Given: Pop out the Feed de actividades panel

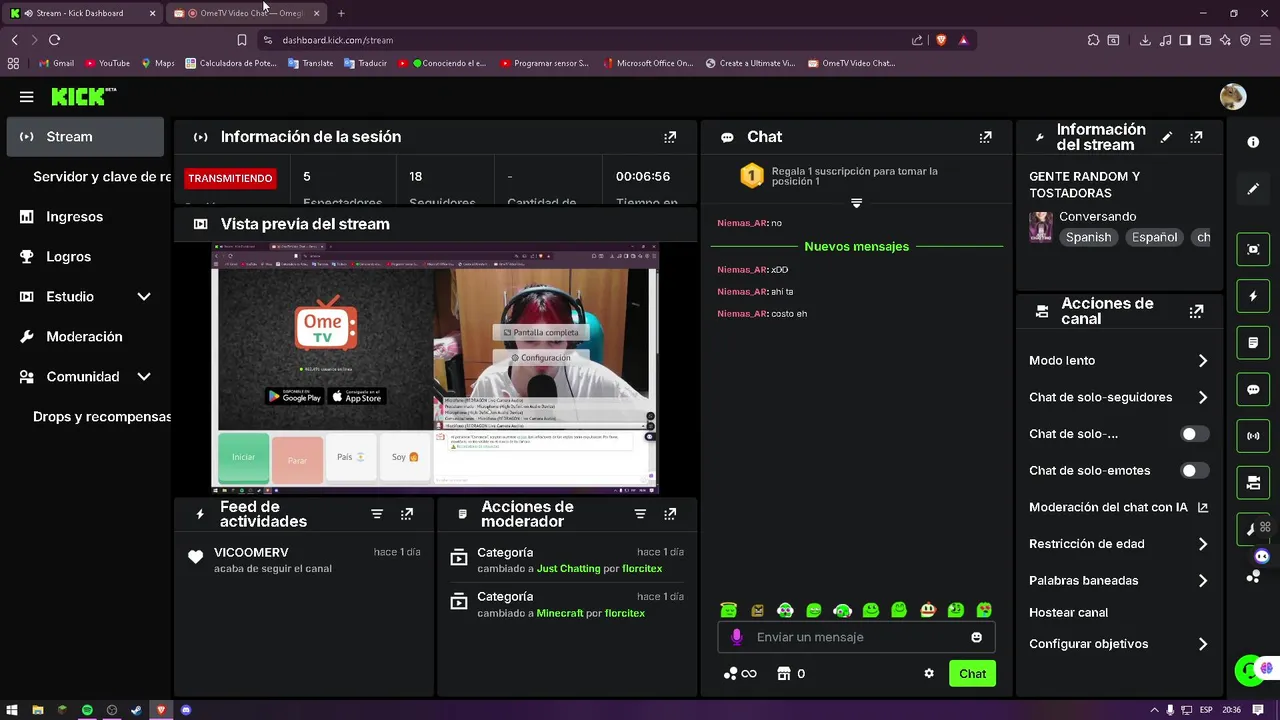Looking at the screenshot, I should point(407,514).
